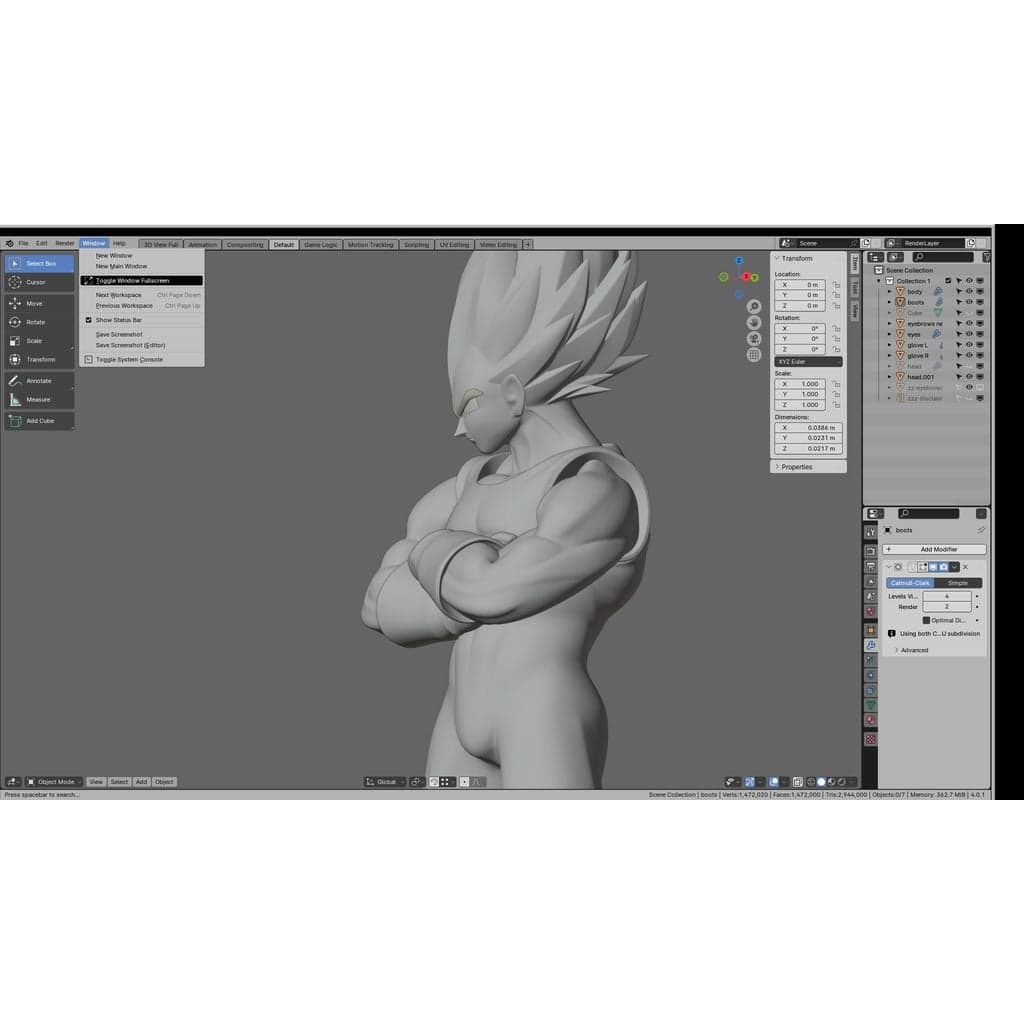
Task: Click the Location X input field
Action: [x=800, y=285]
